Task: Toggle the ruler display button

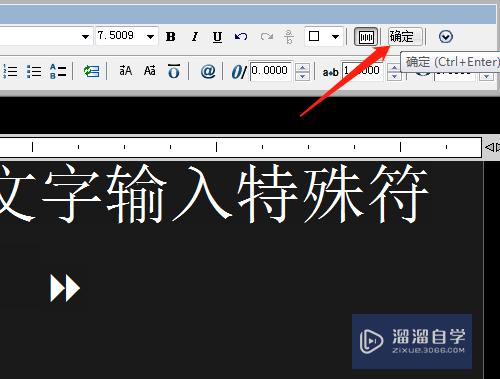Action: point(366,37)
